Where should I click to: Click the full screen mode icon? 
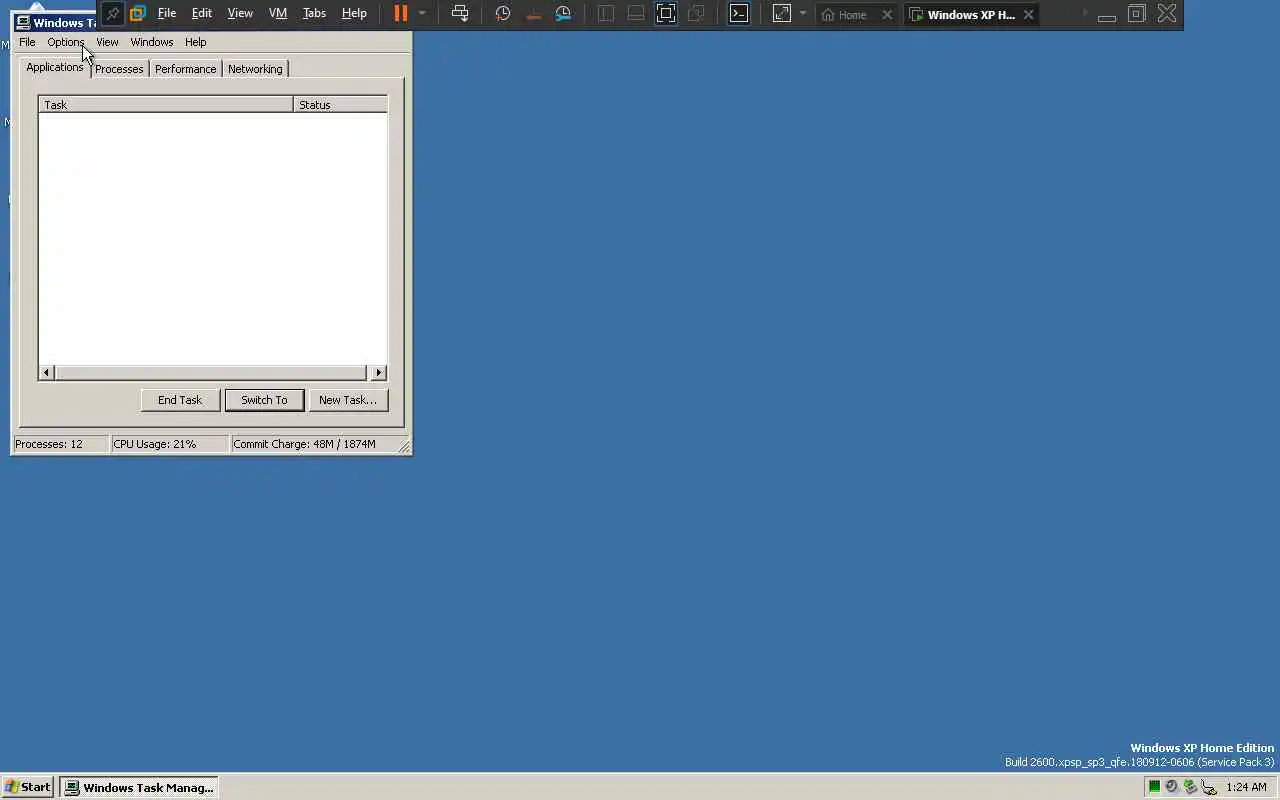point(666,14)
